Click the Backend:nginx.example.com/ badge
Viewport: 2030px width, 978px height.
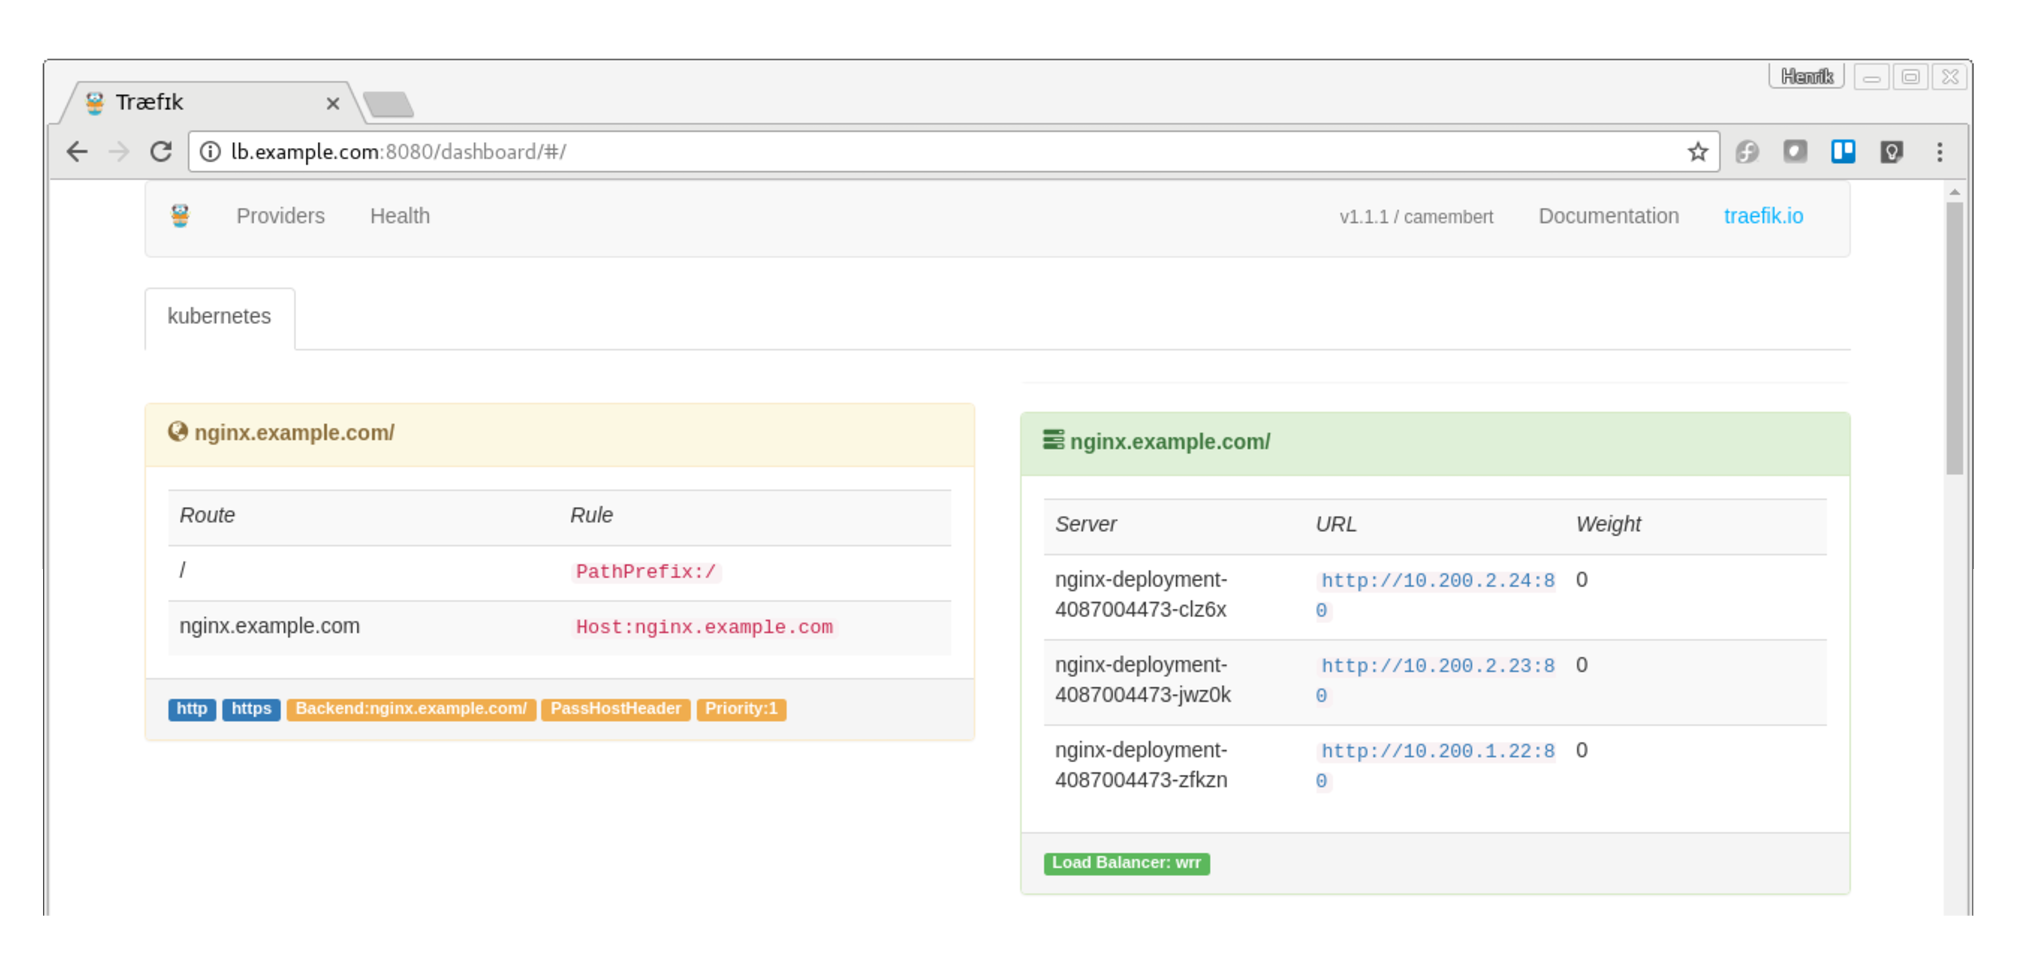[x=411, y=709]
